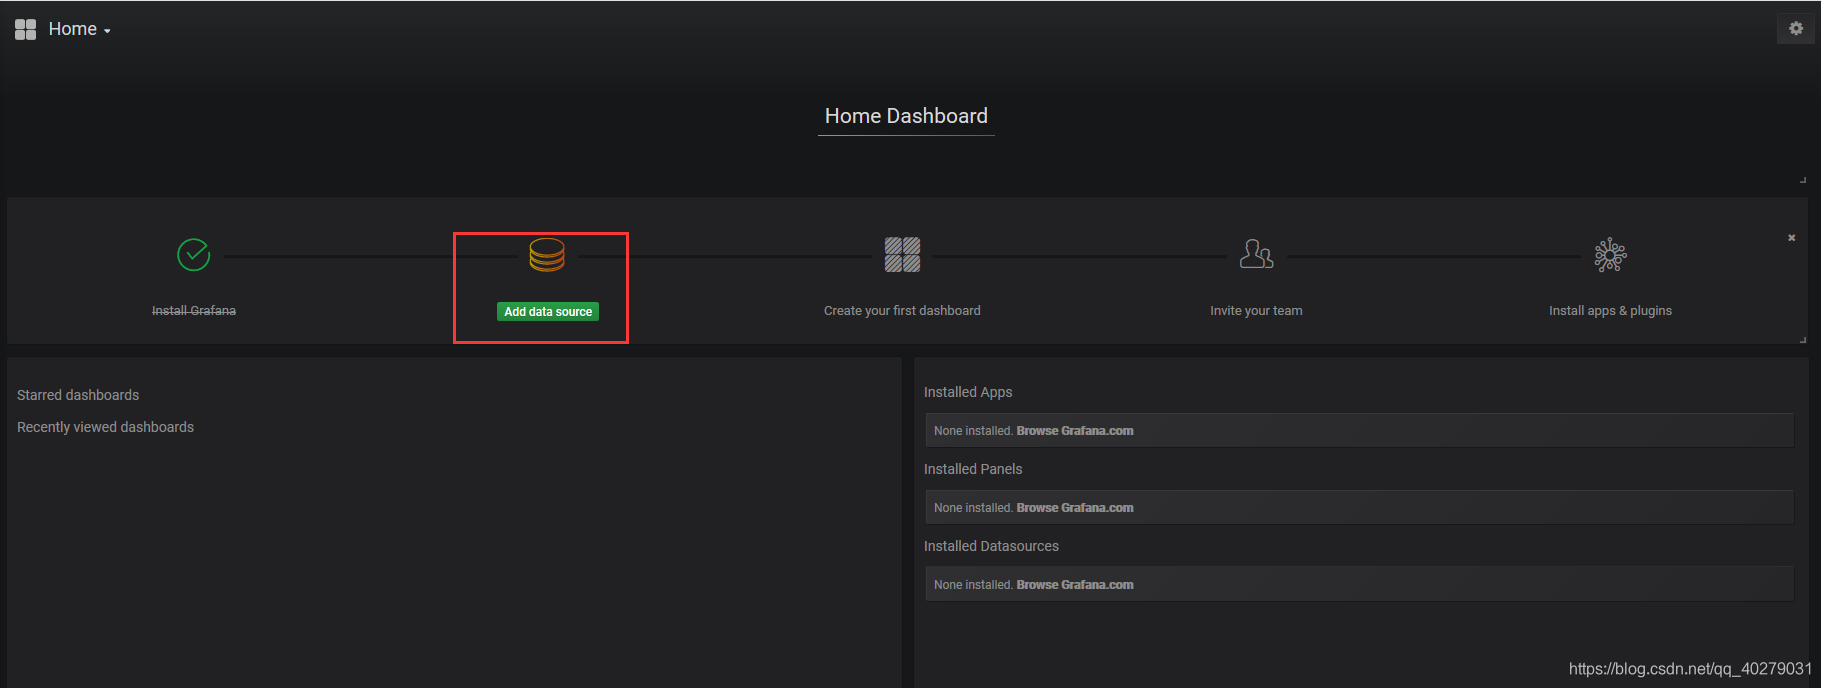Open Browse Grafana.com under Installed Panels

(1075, 508)
